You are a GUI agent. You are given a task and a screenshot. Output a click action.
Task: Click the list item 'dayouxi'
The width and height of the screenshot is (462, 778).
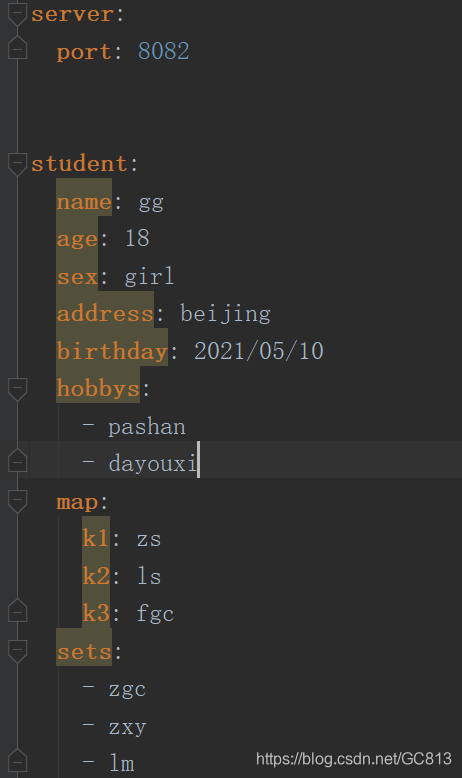coord(152,464)
